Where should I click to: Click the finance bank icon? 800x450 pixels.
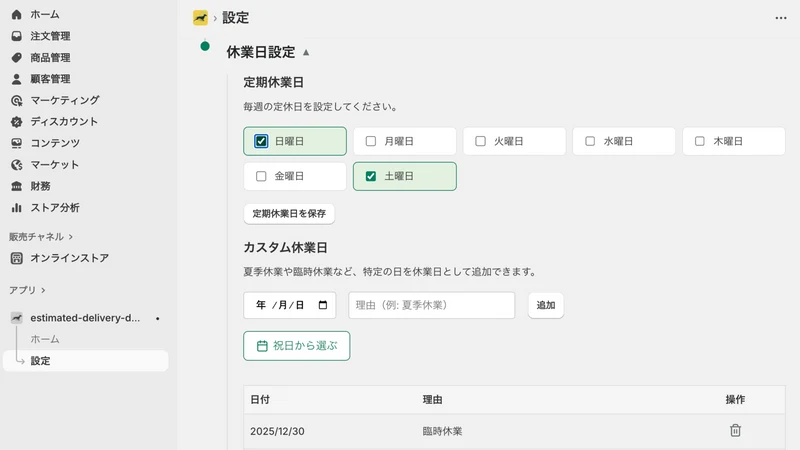pyautogui.click(x=16, y=186)
